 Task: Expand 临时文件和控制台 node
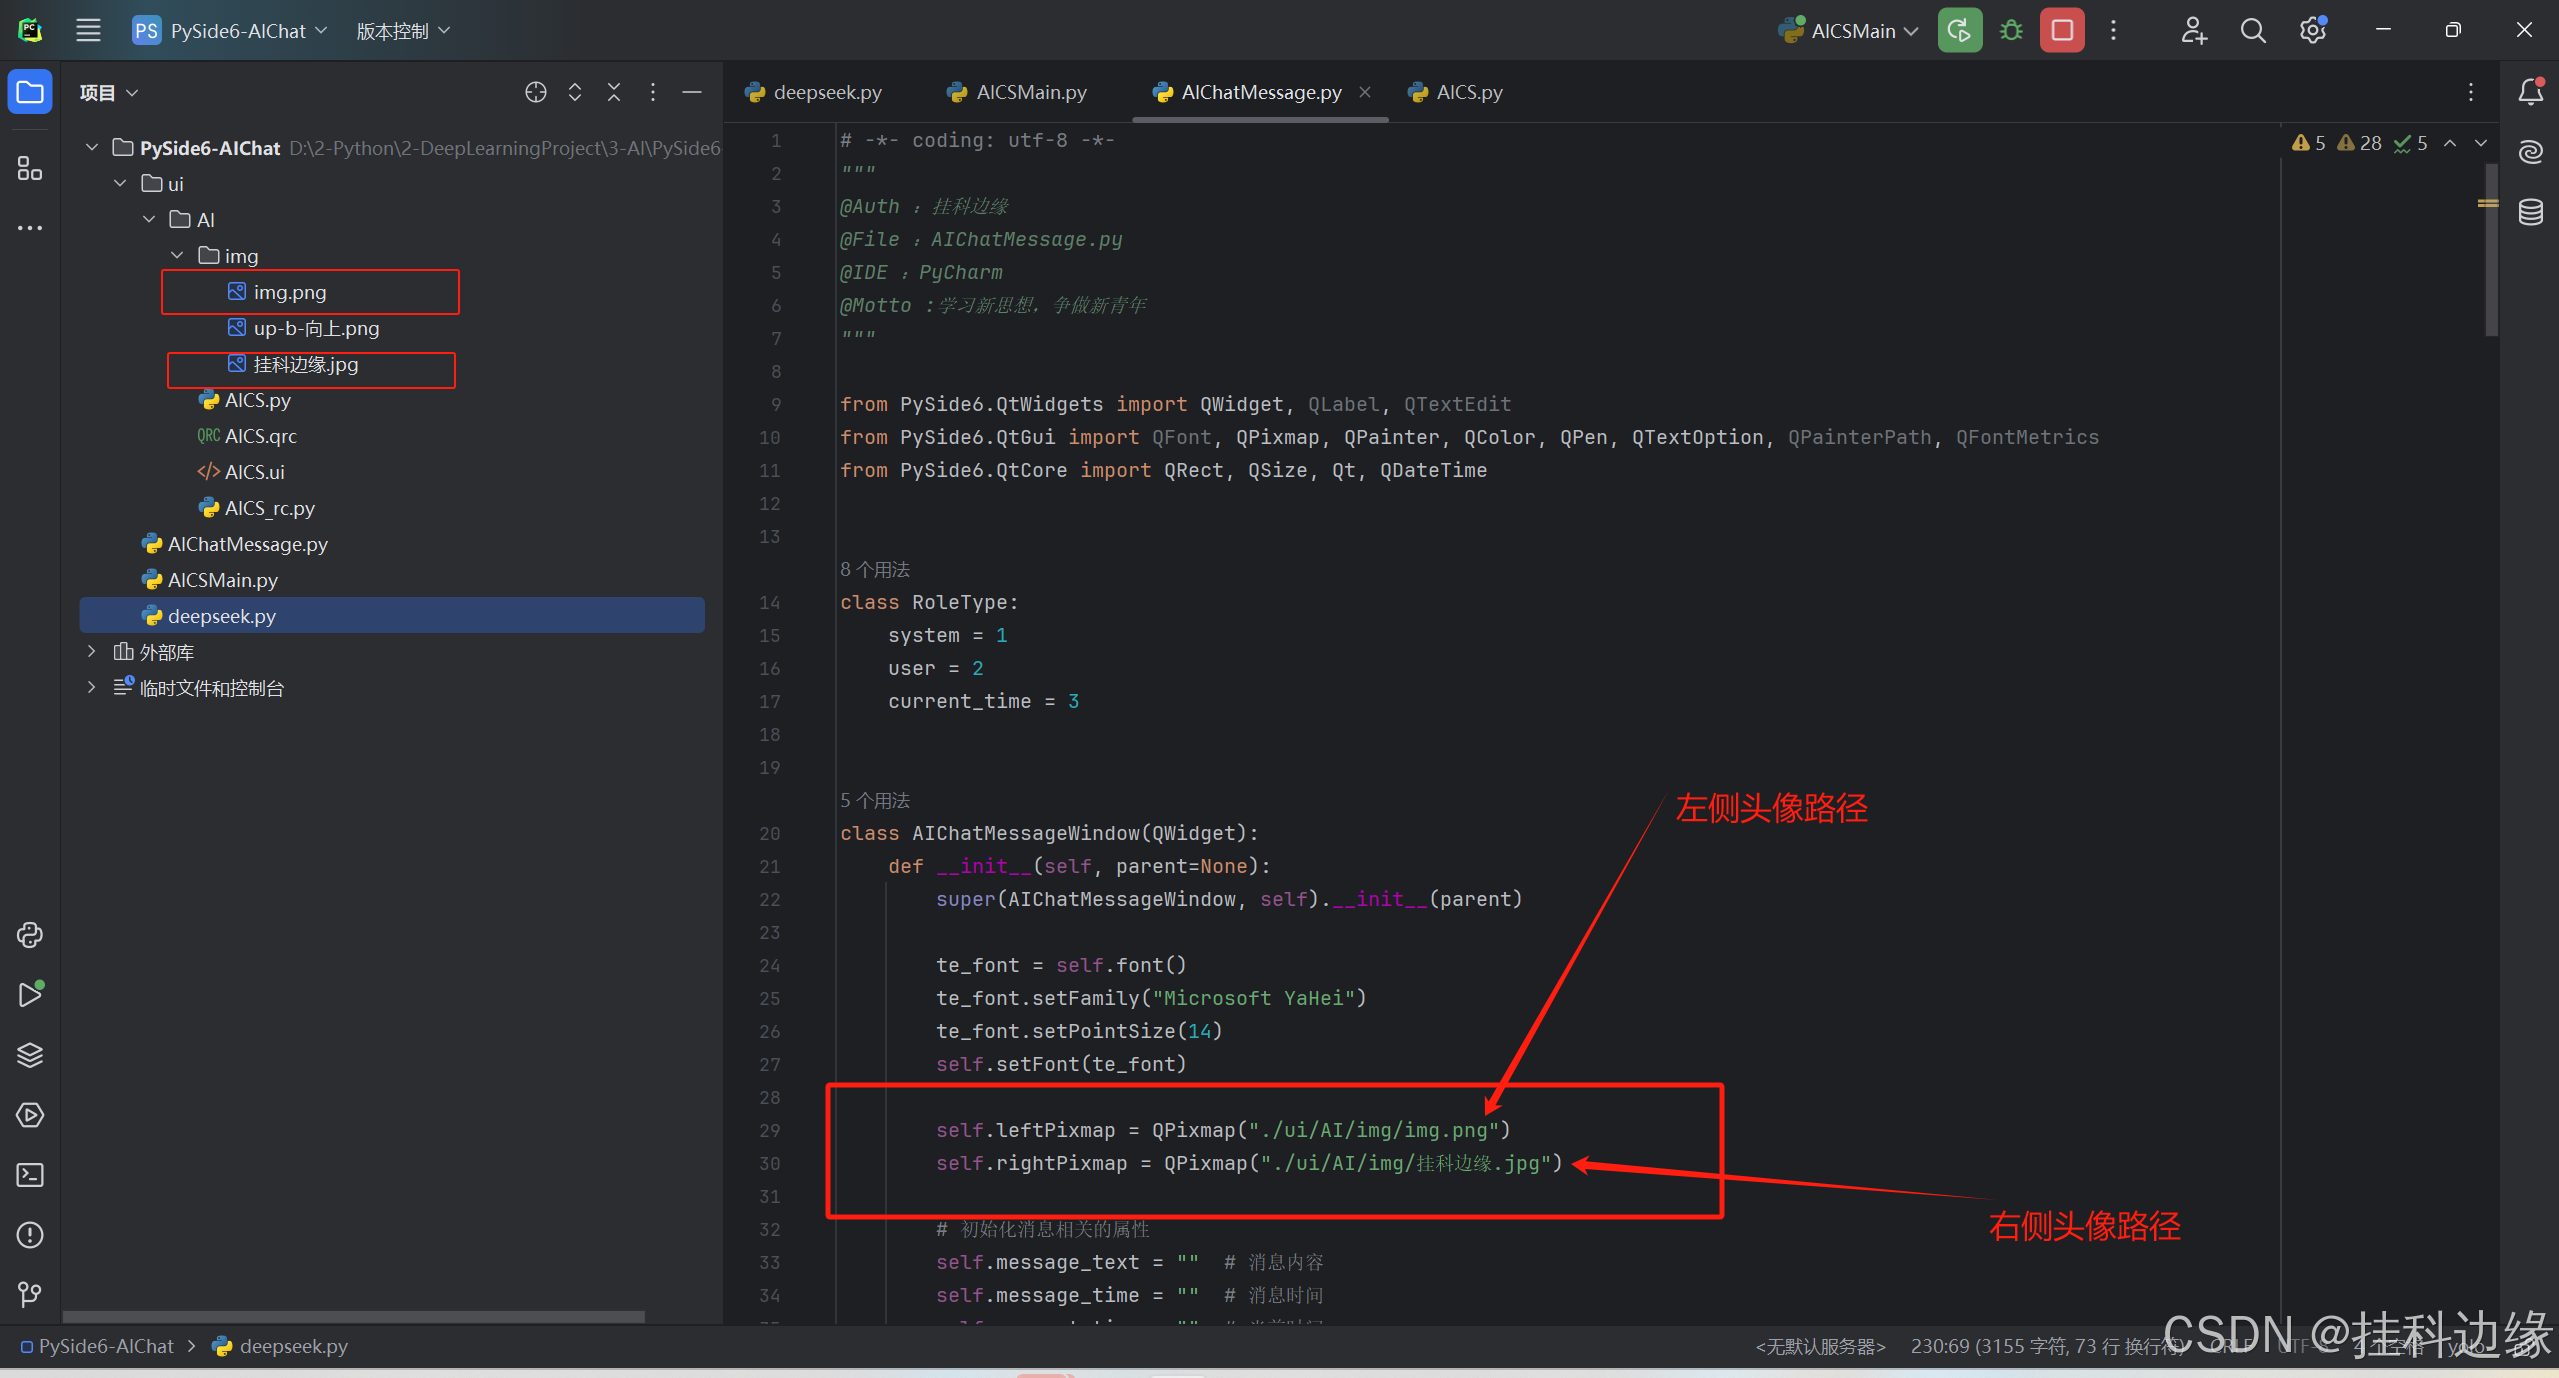click(x=92, y=688)
